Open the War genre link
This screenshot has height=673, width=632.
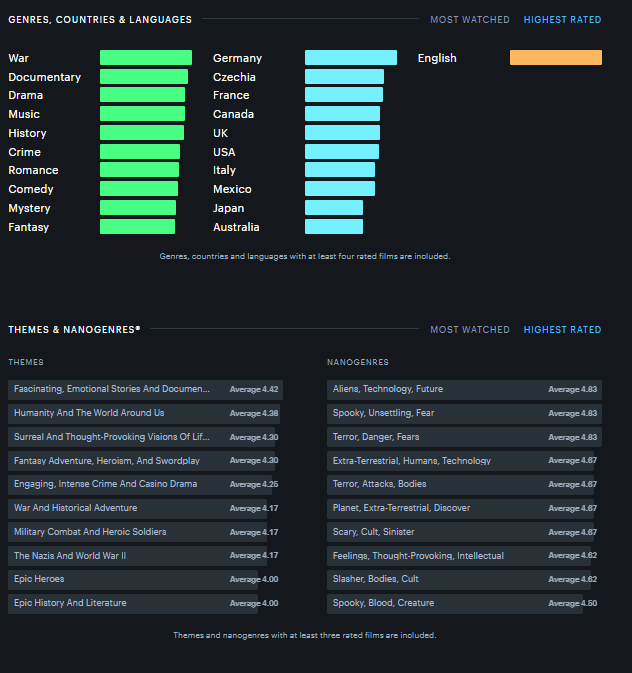19,58
